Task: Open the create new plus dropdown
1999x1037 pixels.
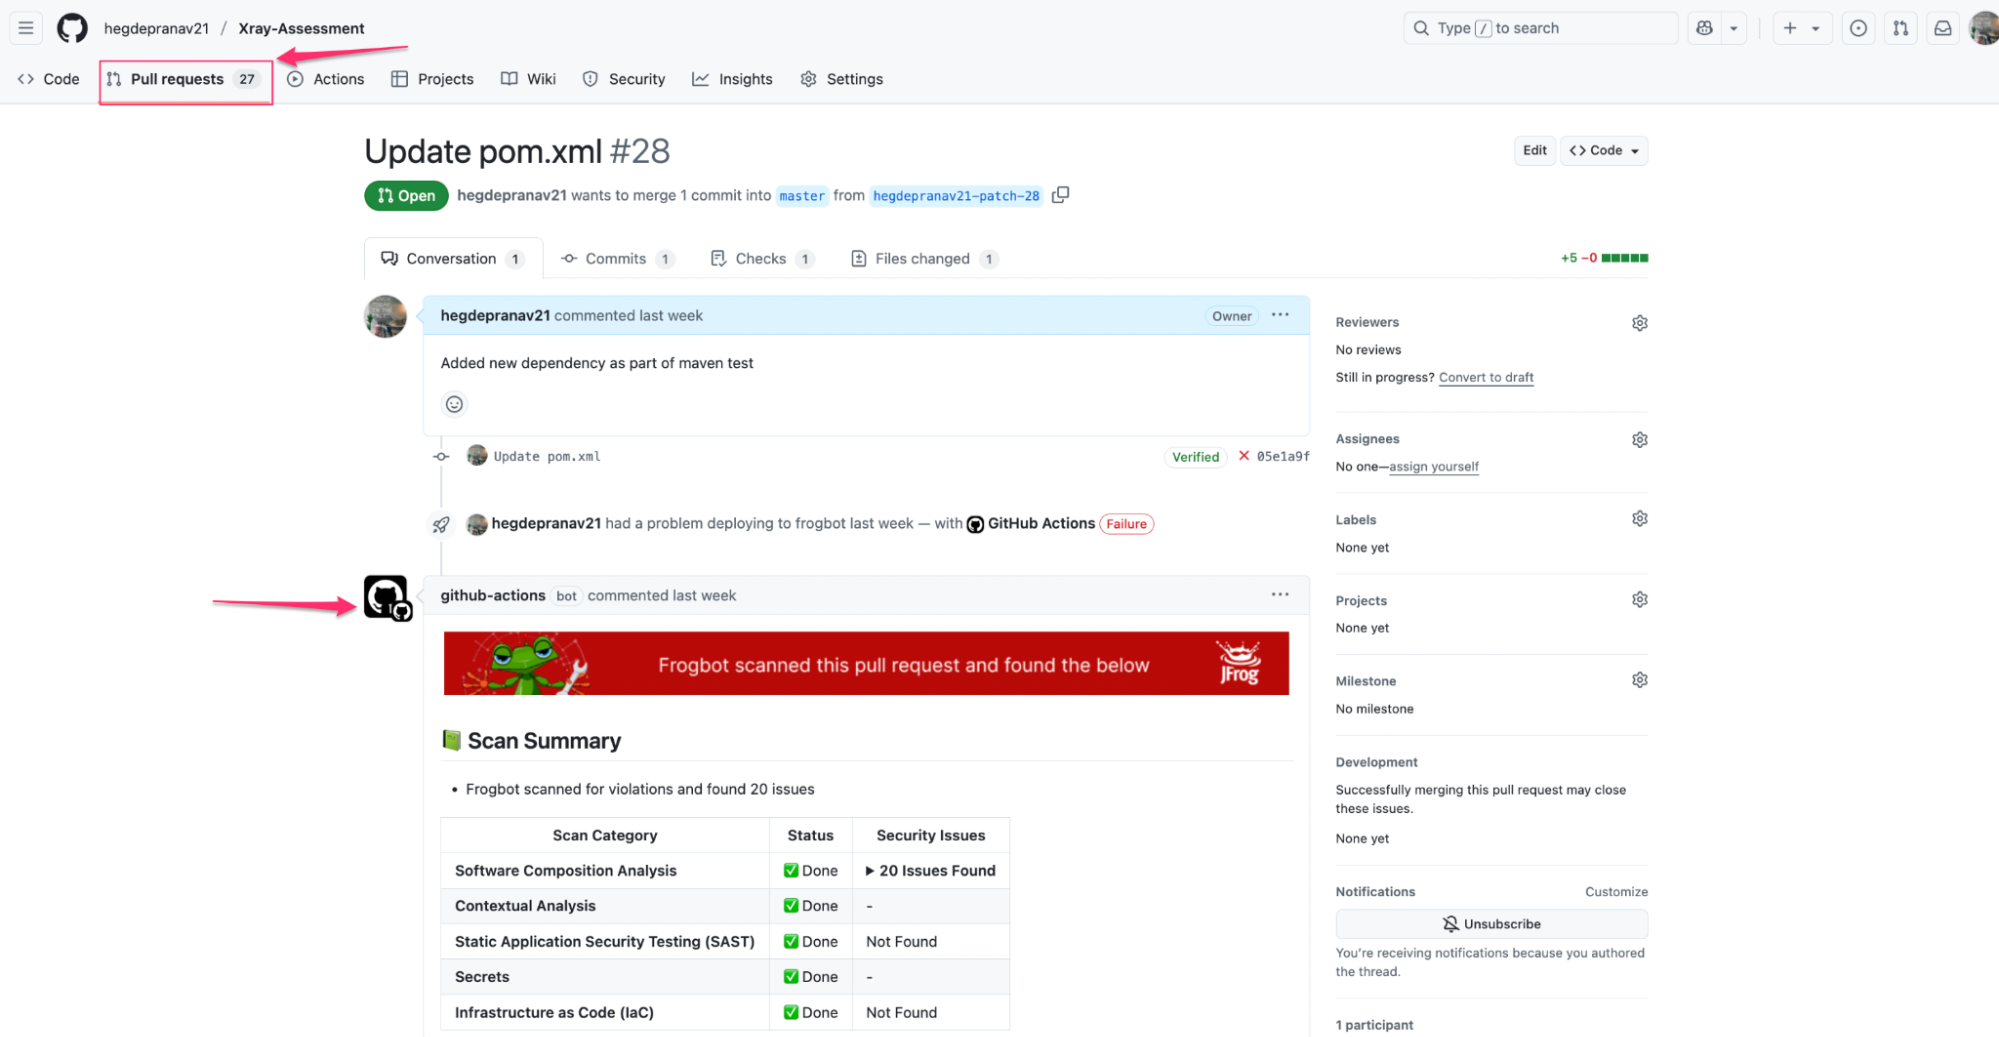Action: (x=1800, y=28)
